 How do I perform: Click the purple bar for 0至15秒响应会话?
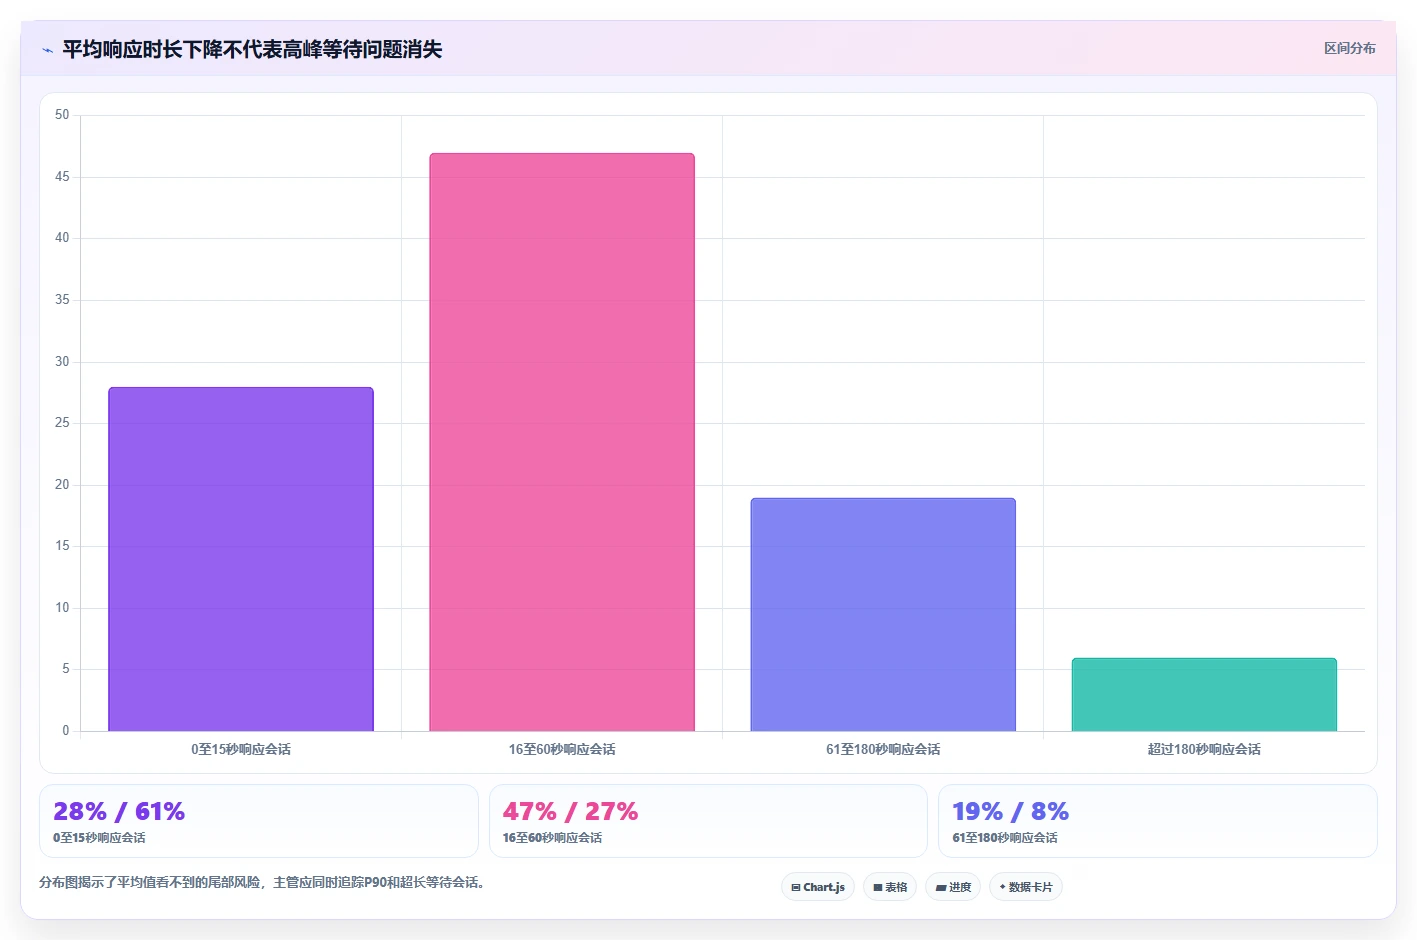tap(241, 559)
